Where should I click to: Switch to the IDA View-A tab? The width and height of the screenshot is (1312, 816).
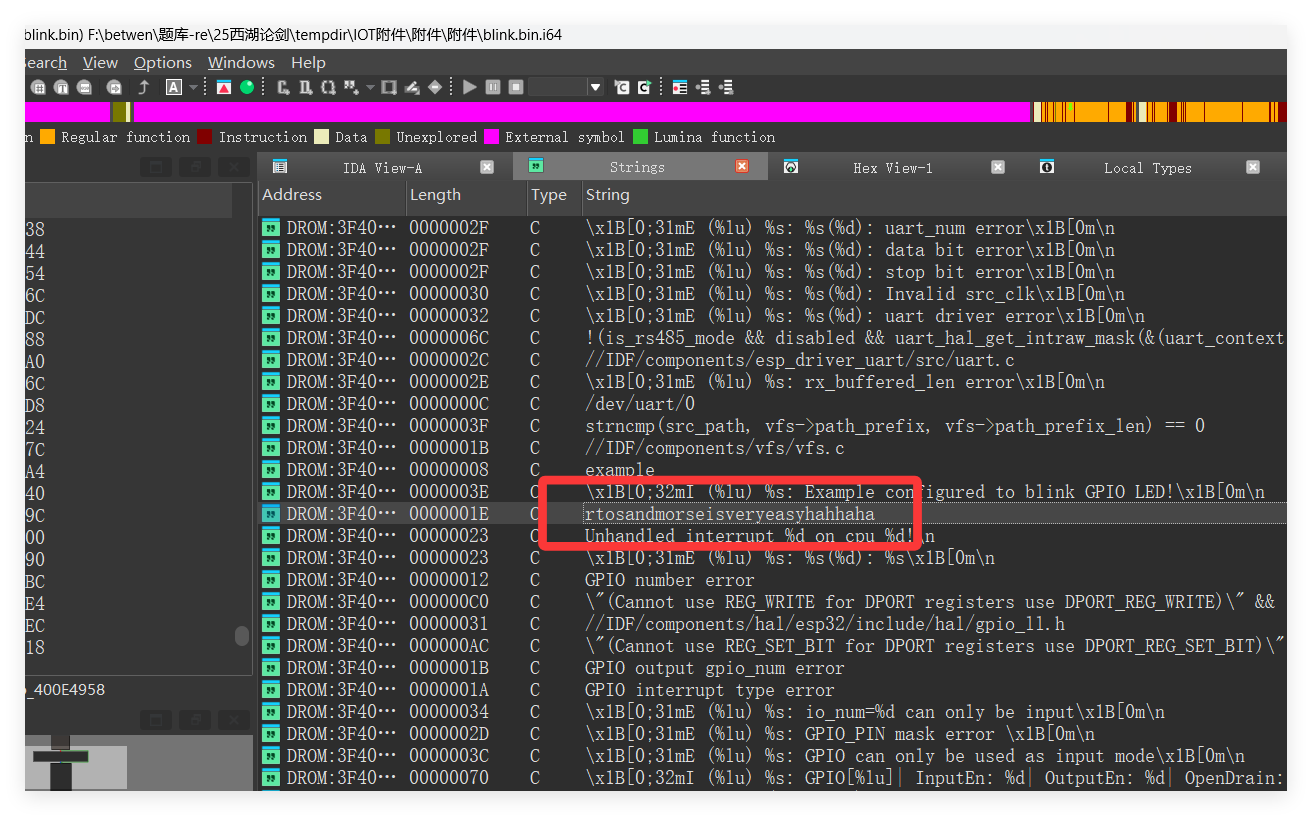click(x=383, y=168)
